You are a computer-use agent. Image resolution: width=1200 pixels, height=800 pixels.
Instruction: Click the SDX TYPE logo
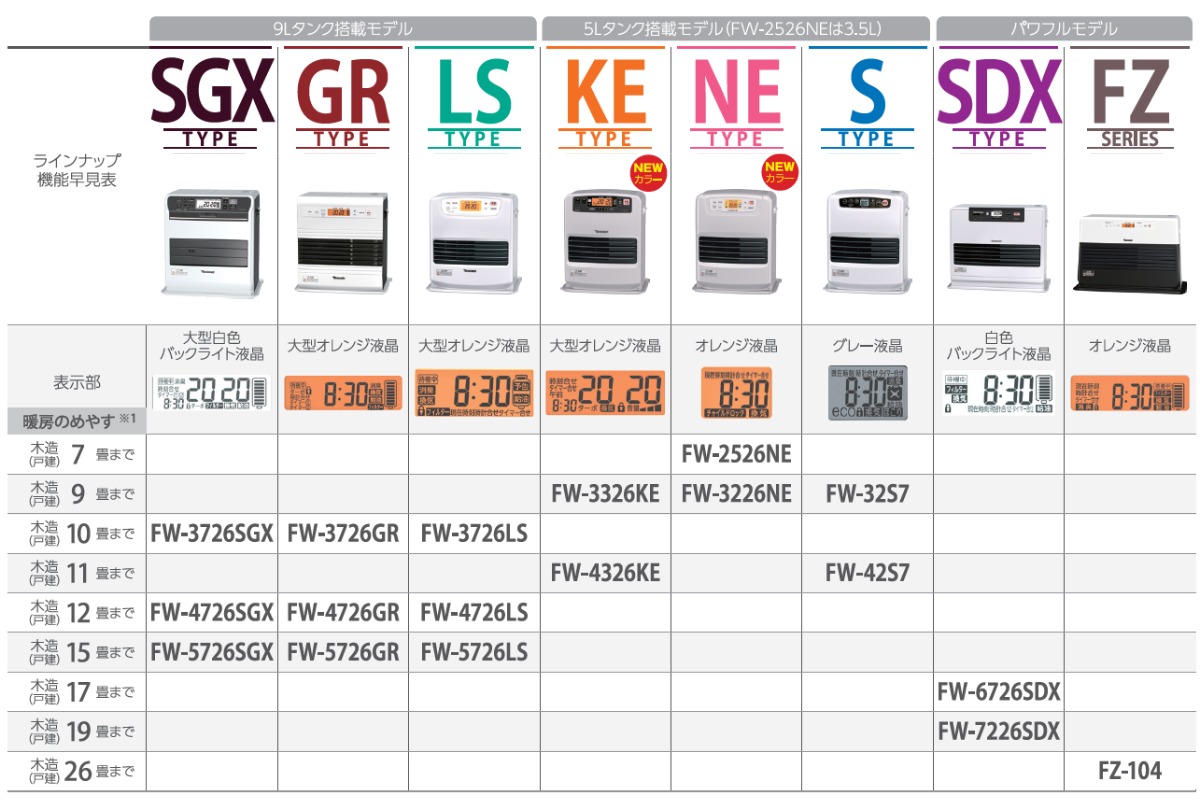998,102
